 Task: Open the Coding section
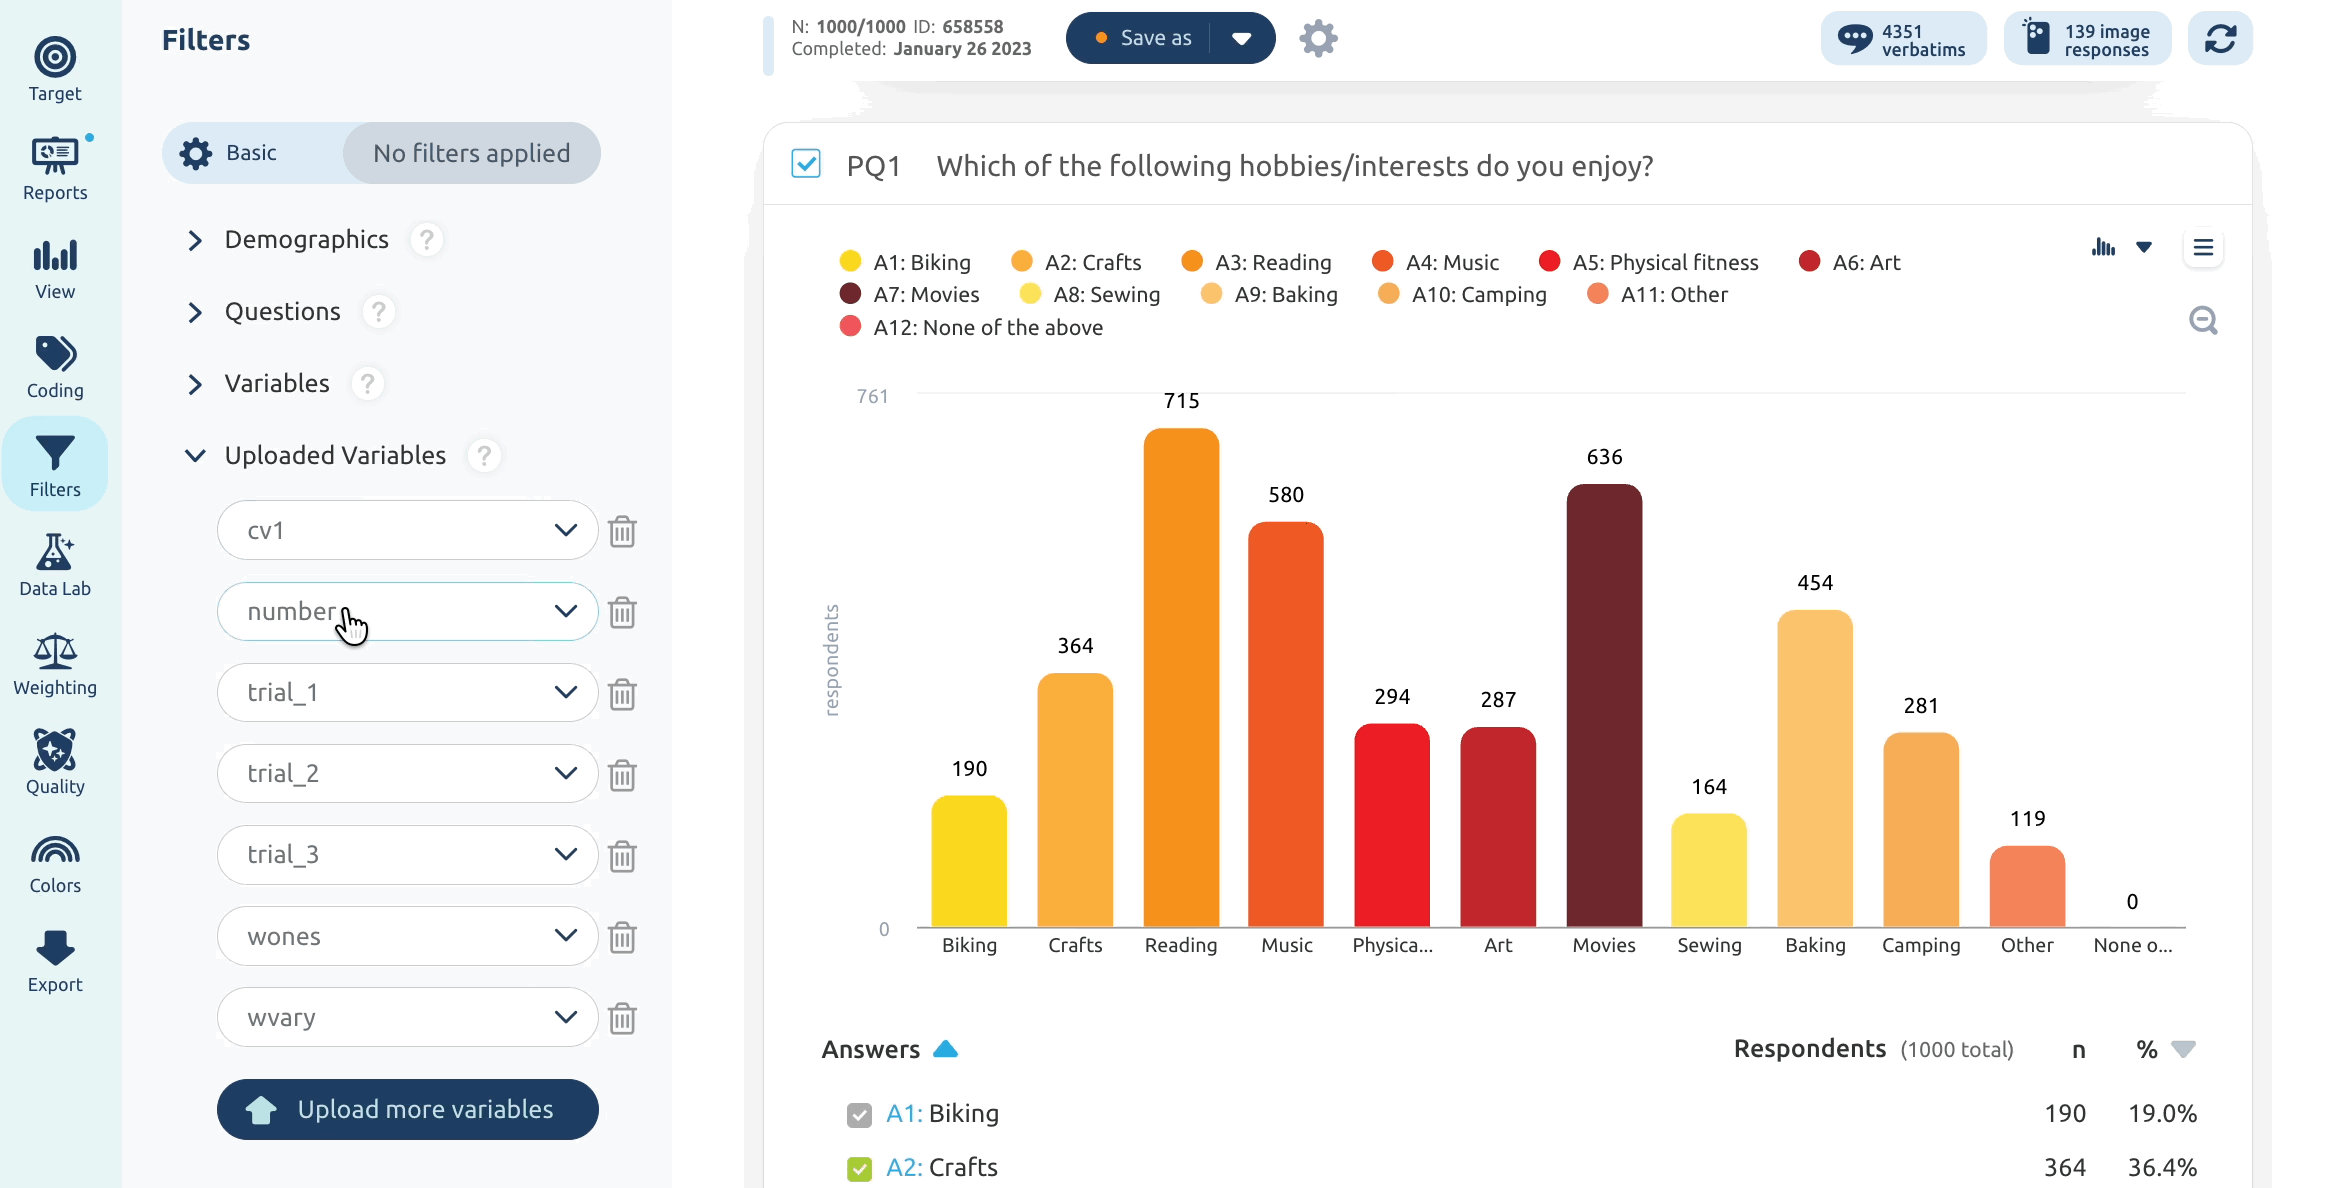click(55, 367)
